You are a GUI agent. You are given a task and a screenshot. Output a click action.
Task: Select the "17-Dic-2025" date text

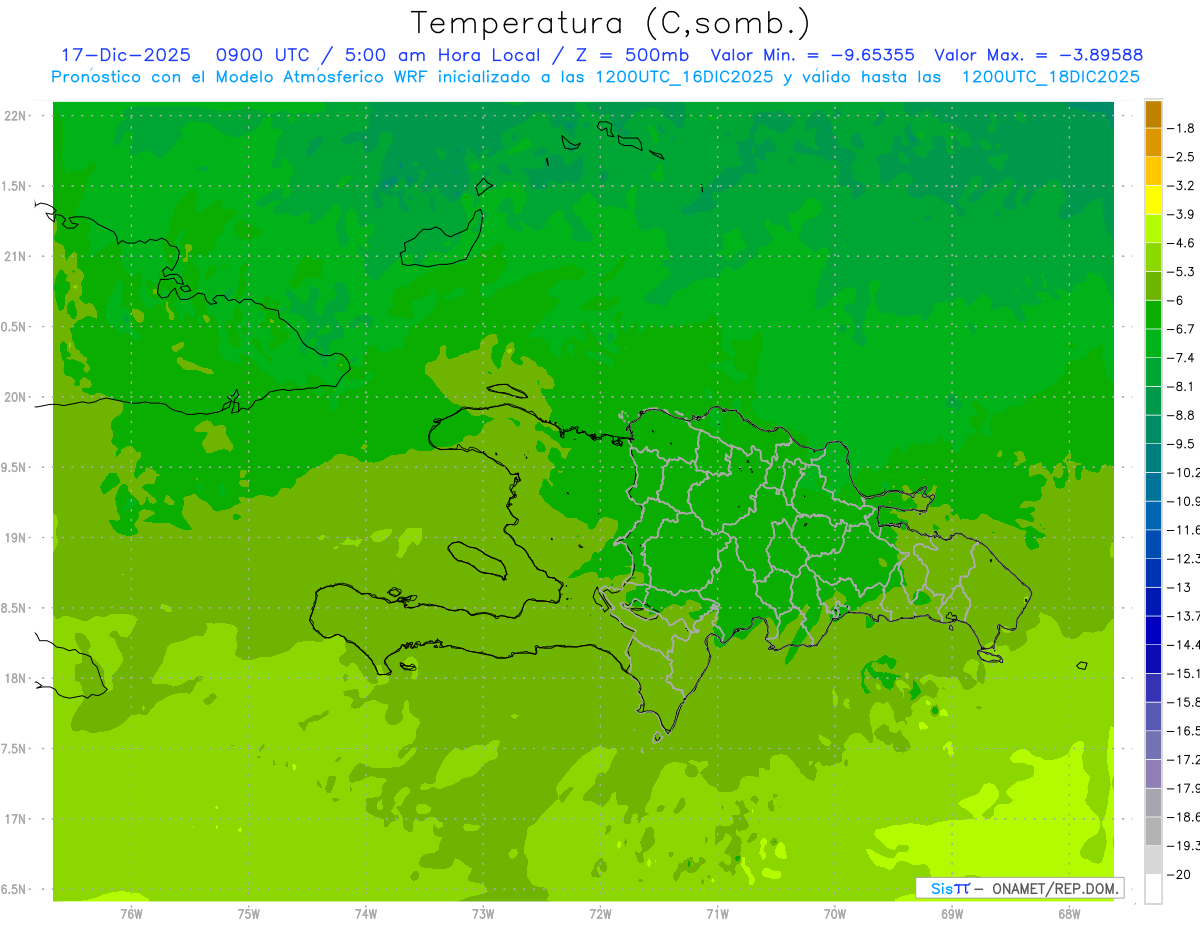[126, 55]
